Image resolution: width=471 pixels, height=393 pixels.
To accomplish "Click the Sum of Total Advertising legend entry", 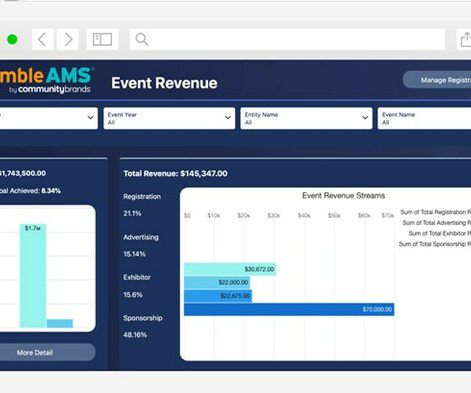I will (x=436, y=223).
